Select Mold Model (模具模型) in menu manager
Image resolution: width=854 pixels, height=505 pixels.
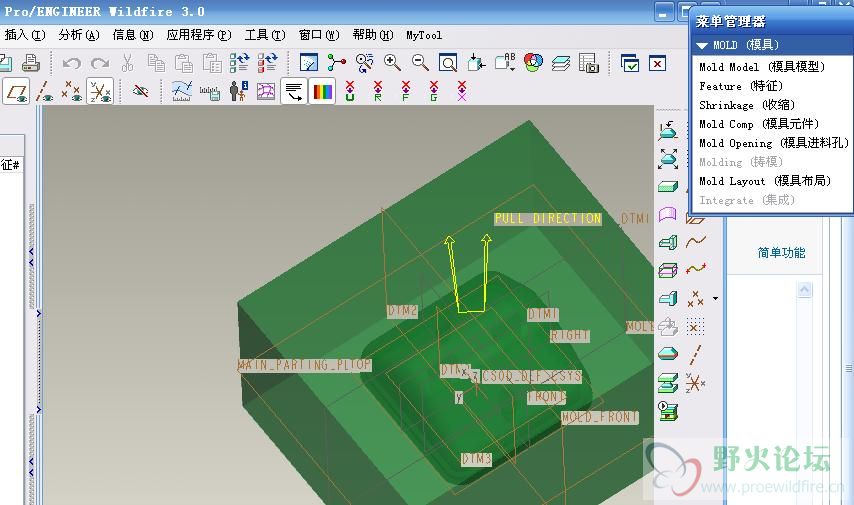click(x=762, y=67)
